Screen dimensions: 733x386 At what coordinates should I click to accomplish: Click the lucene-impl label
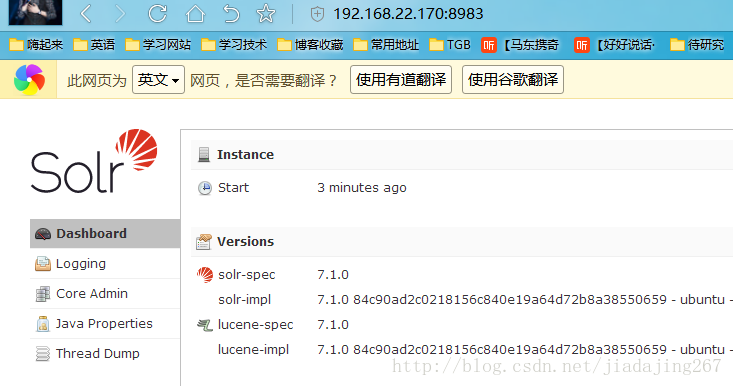(x=253, y=350)
